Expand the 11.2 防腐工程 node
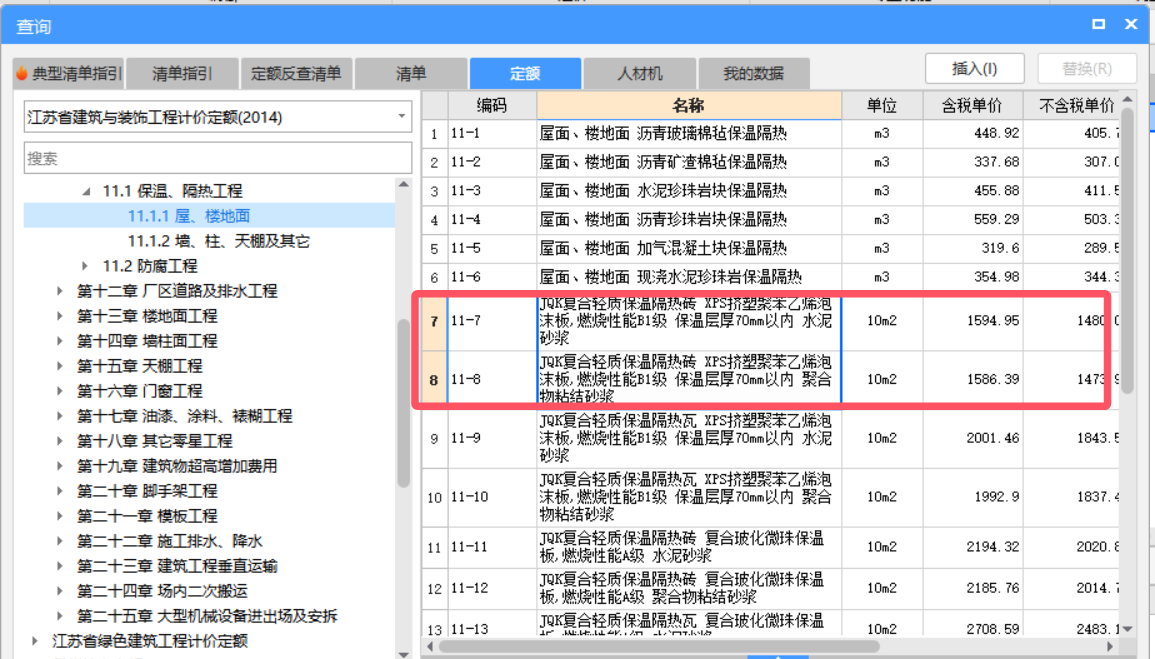The image size is (1155, 659). click(85, 266)
